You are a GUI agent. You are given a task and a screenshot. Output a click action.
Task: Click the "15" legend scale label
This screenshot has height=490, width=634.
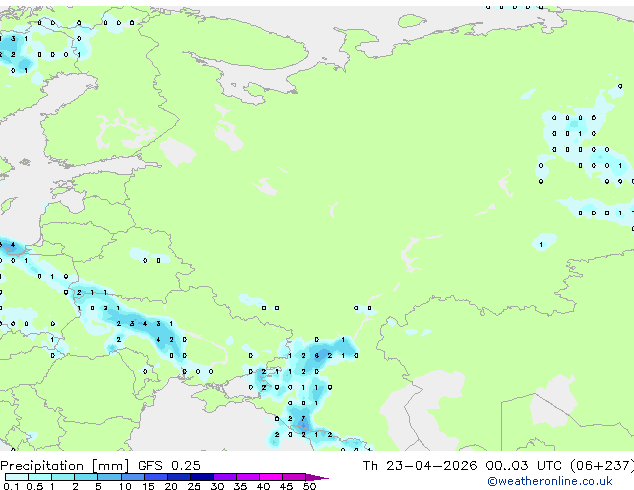(148, 486)
